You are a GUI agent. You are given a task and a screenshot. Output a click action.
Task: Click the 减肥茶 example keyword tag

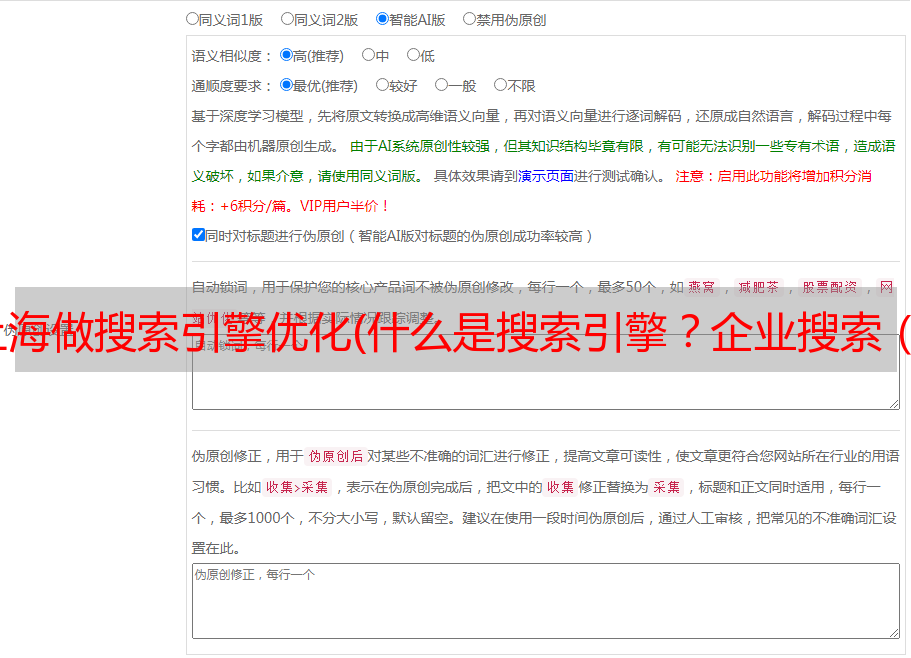758,287
